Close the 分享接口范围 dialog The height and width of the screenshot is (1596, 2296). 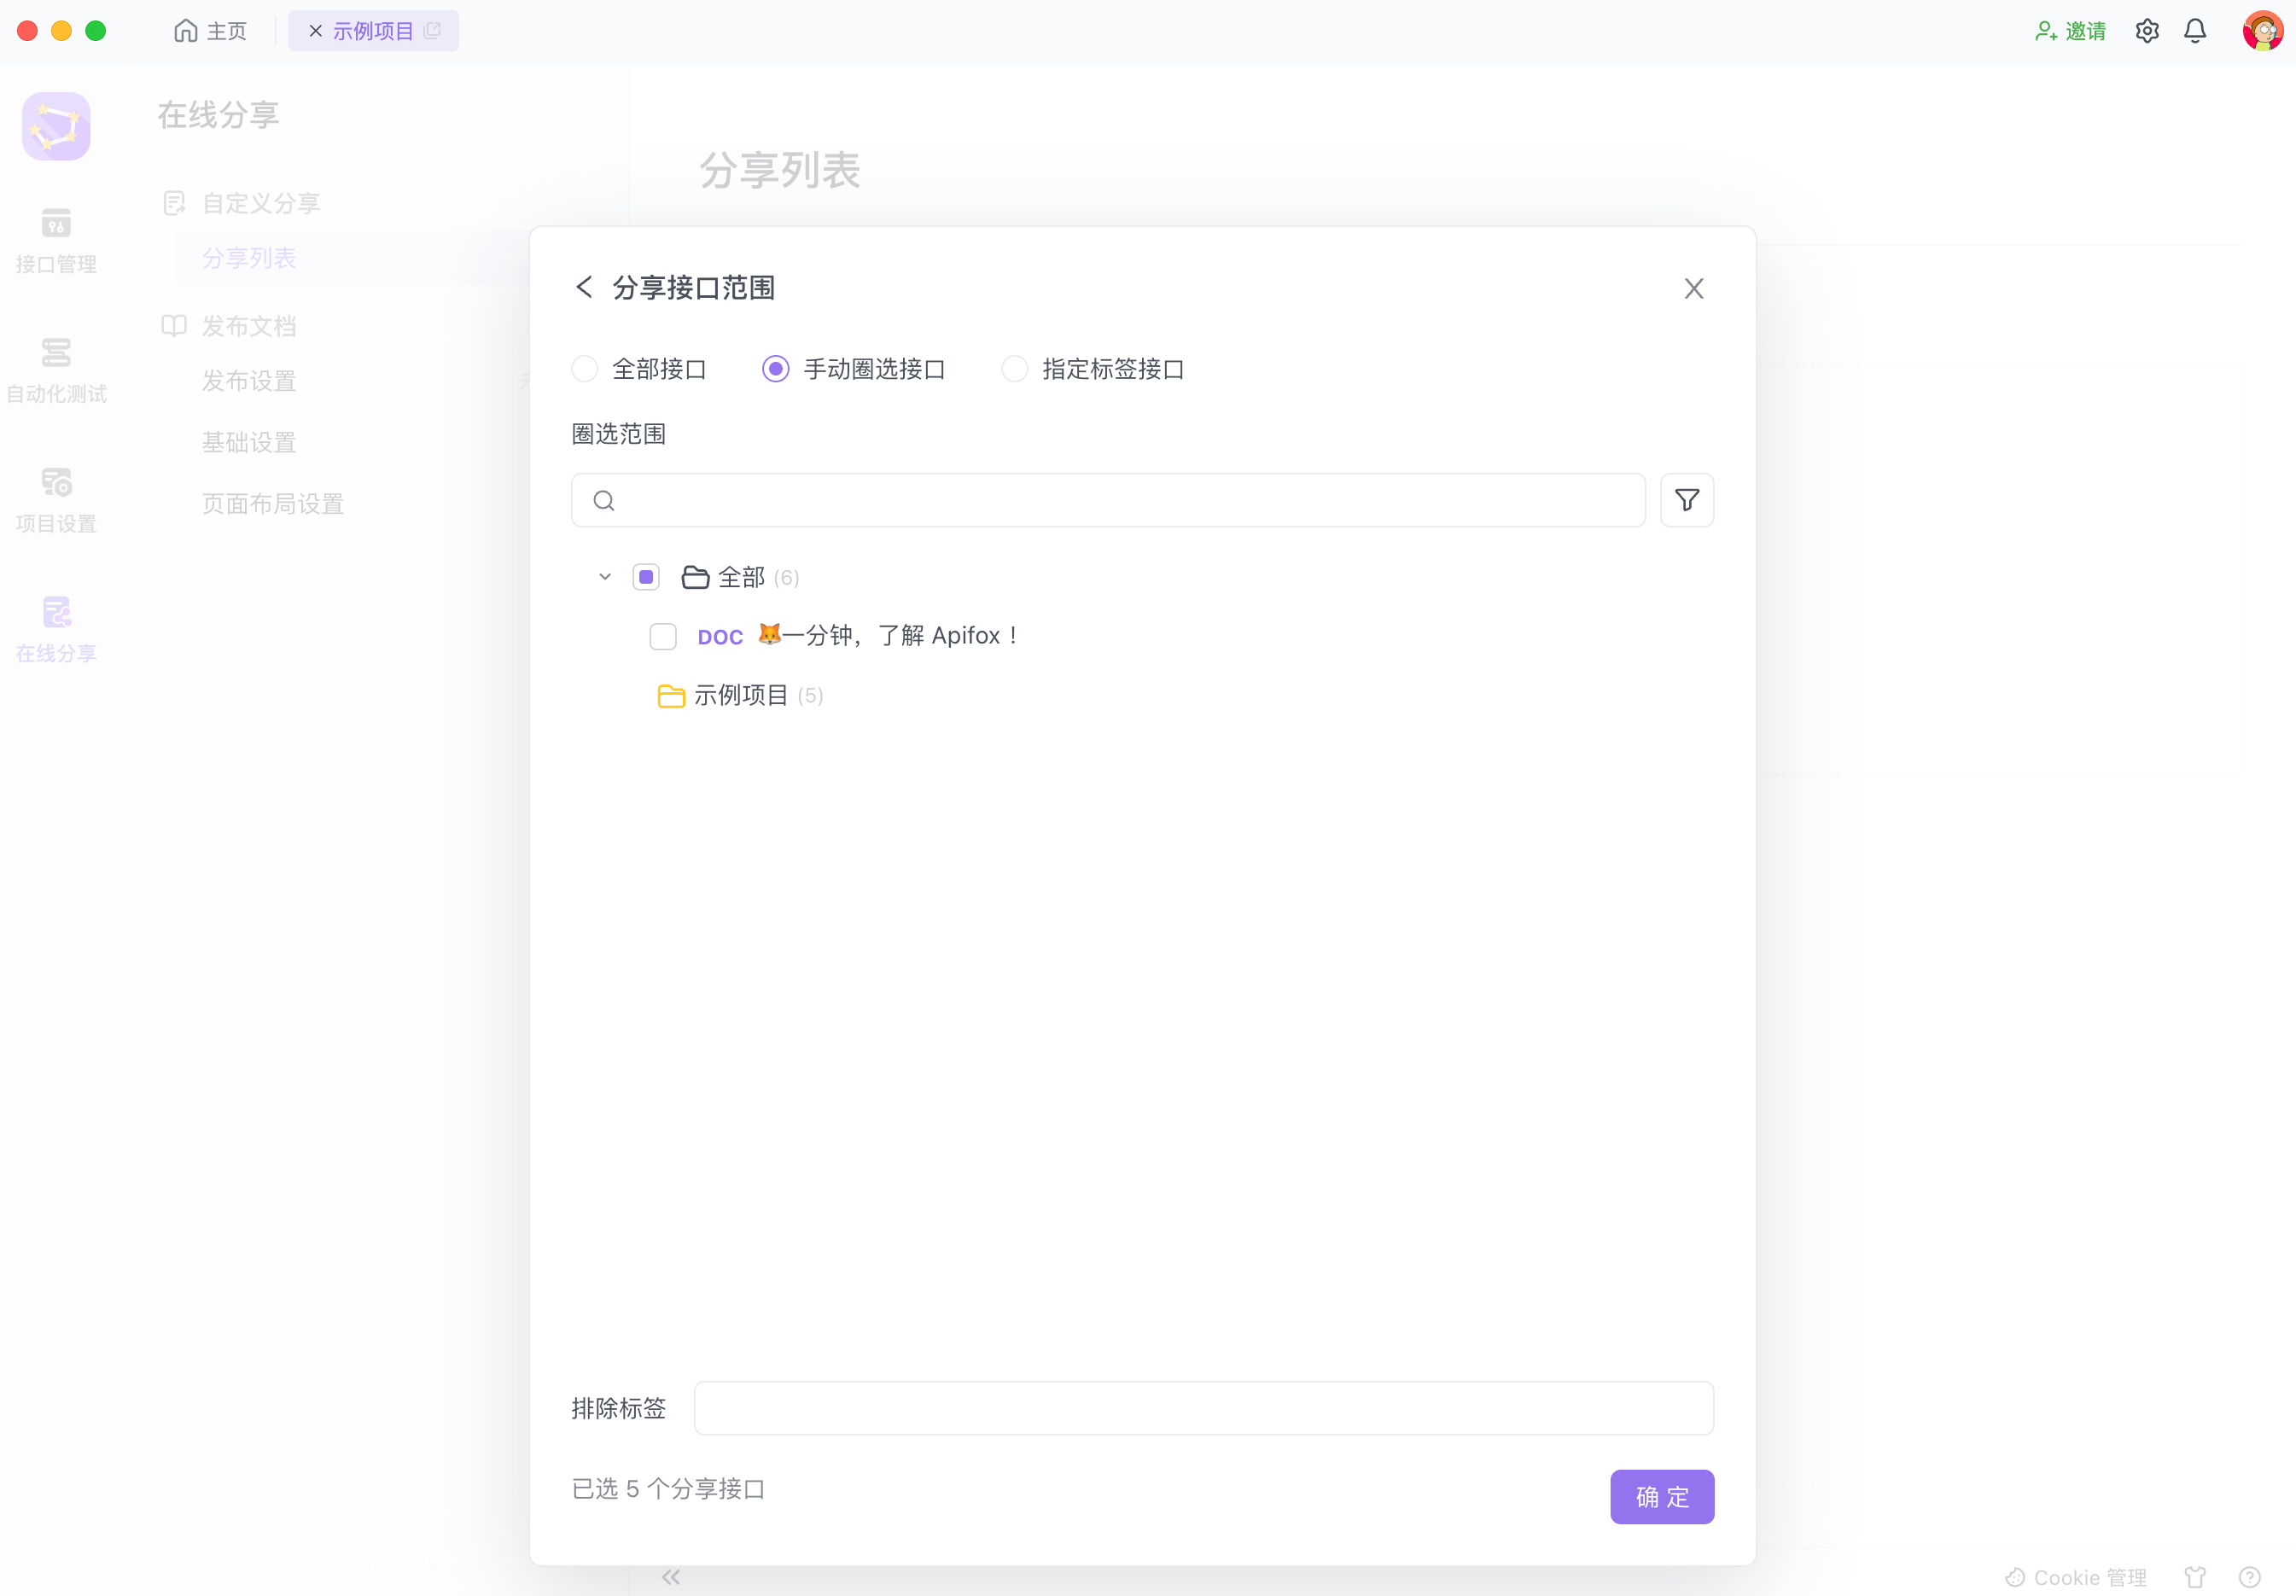point(1693,289)
